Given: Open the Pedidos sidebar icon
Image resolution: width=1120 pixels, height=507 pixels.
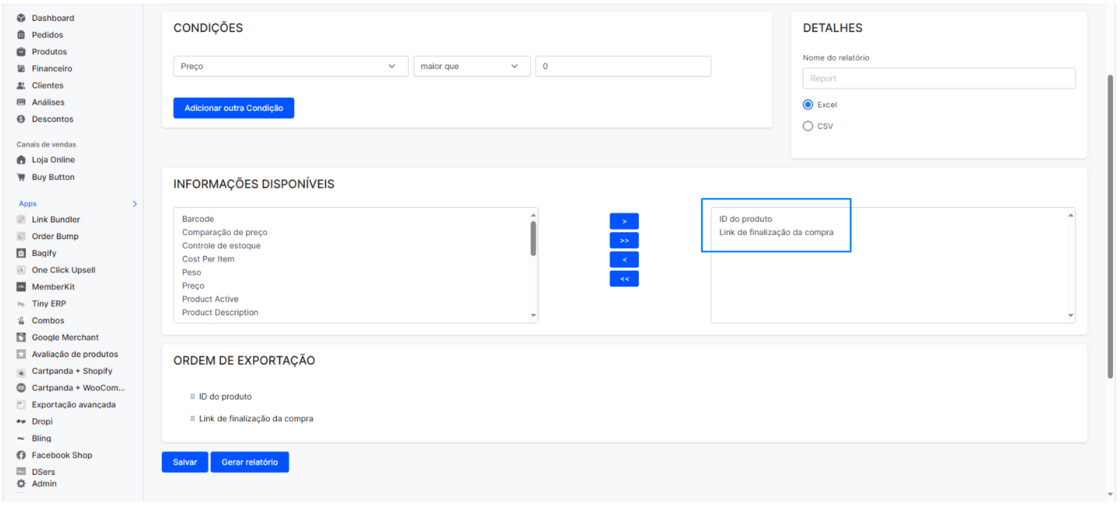Looking at the screenshot, I should click(21, 35).
